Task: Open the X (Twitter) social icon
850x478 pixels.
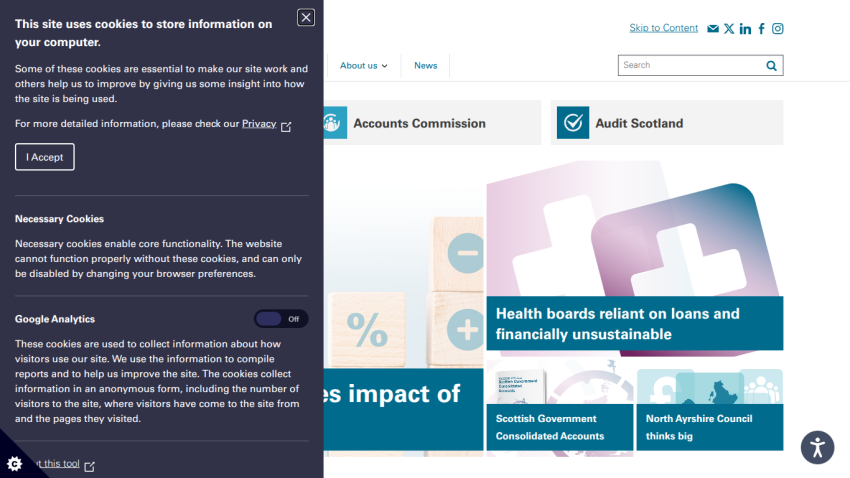Action: 729,29
